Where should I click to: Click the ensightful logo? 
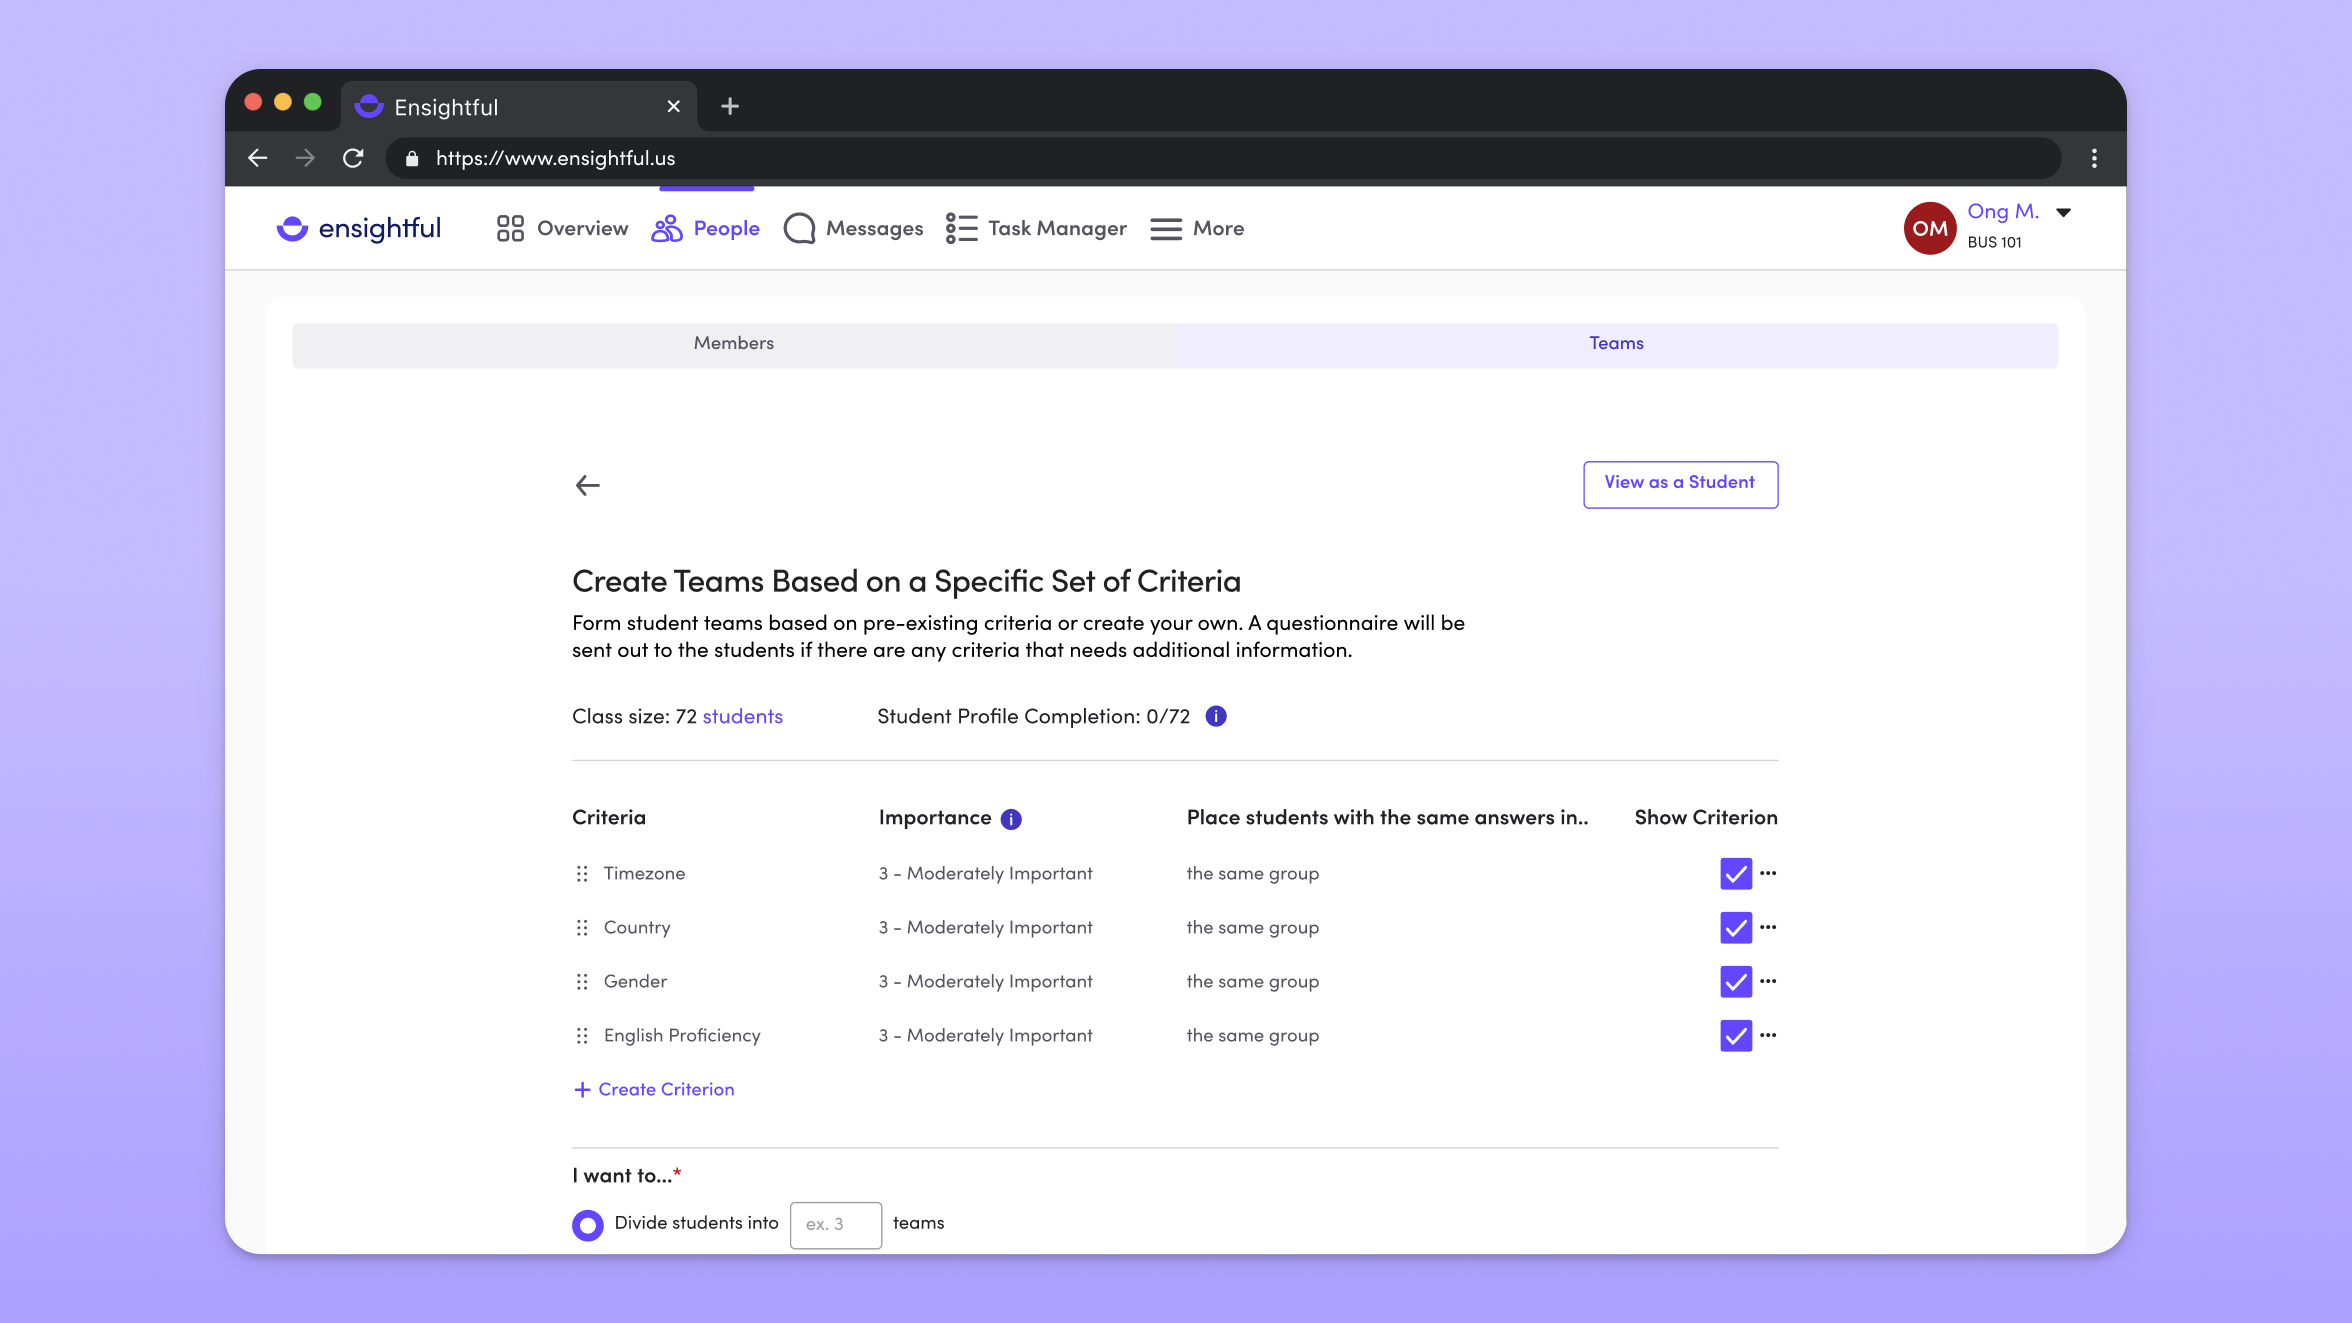click(x=358, y=228)
